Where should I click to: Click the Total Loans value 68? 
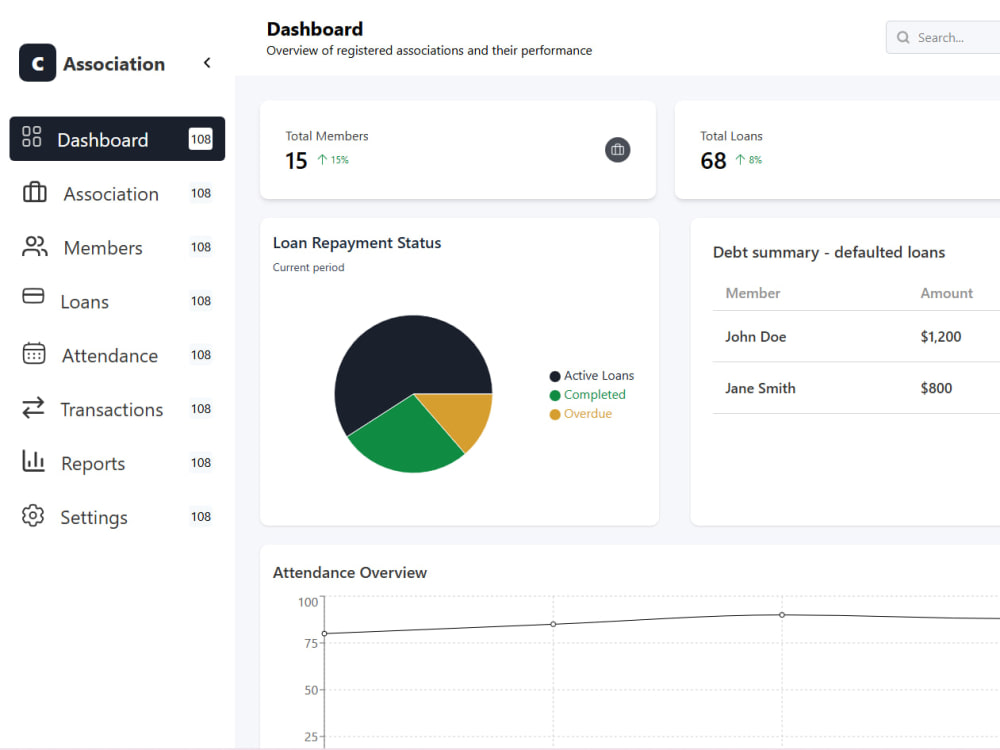[713, 161]
